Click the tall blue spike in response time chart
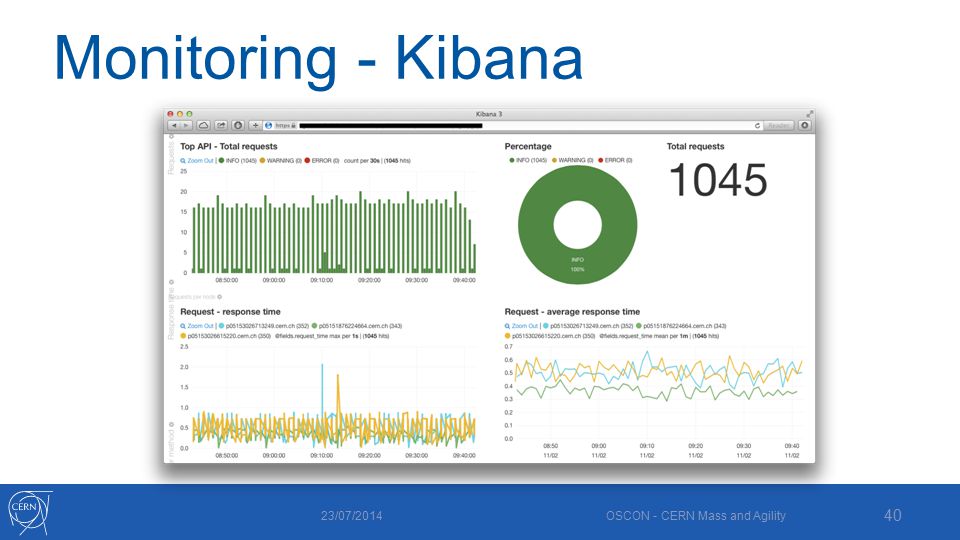 click(322, 392)
